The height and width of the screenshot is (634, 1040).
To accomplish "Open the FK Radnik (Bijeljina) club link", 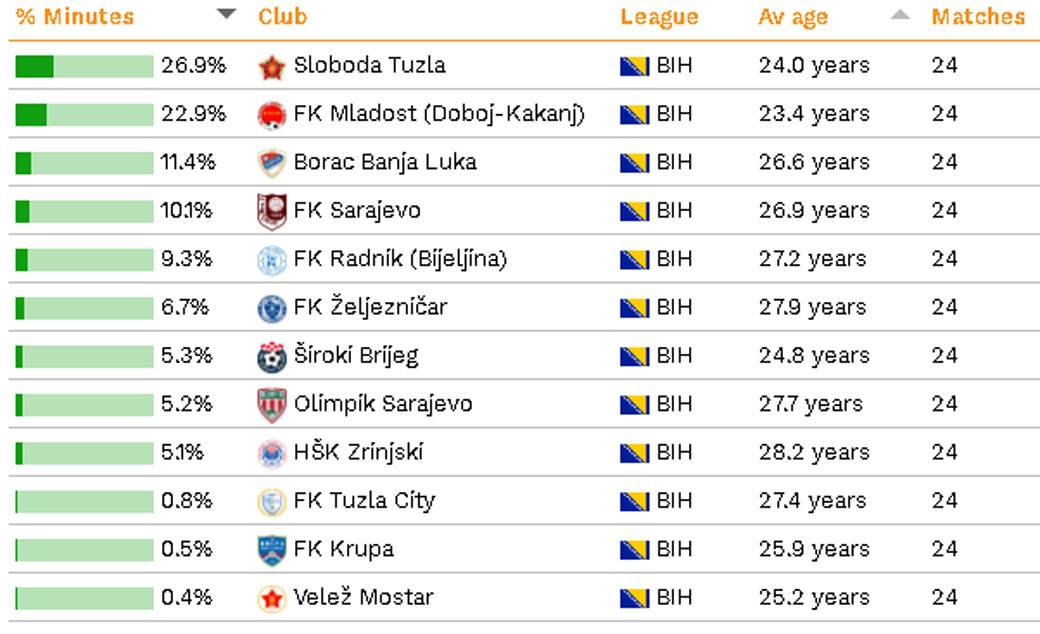I will click(400, 259).
